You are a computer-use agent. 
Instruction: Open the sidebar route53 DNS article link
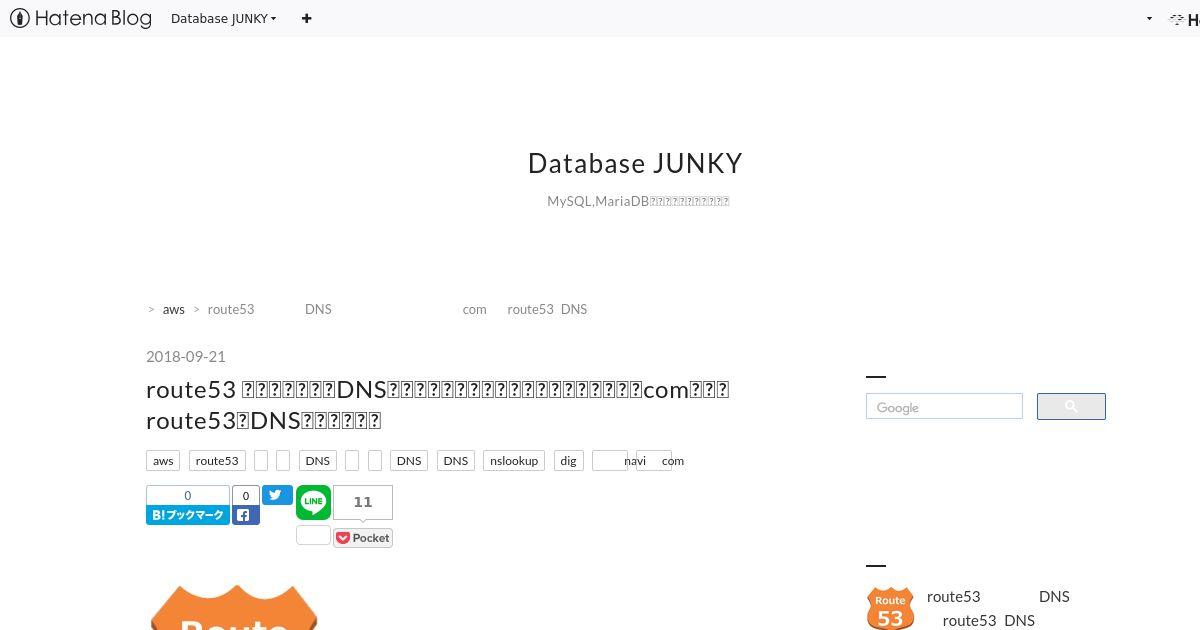(x=998, y=608)
